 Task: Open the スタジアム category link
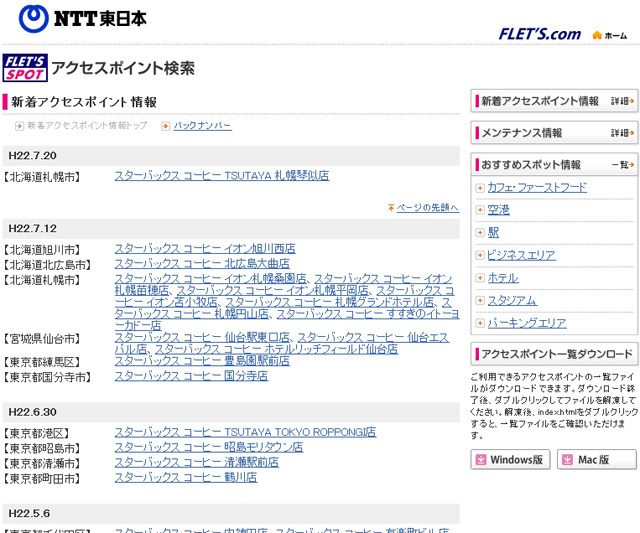click(512, 300)
